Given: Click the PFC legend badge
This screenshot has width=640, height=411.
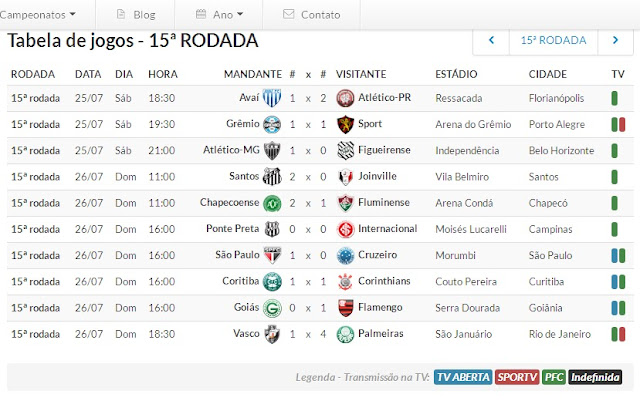Looking at the screenshot, I should 554,377.
